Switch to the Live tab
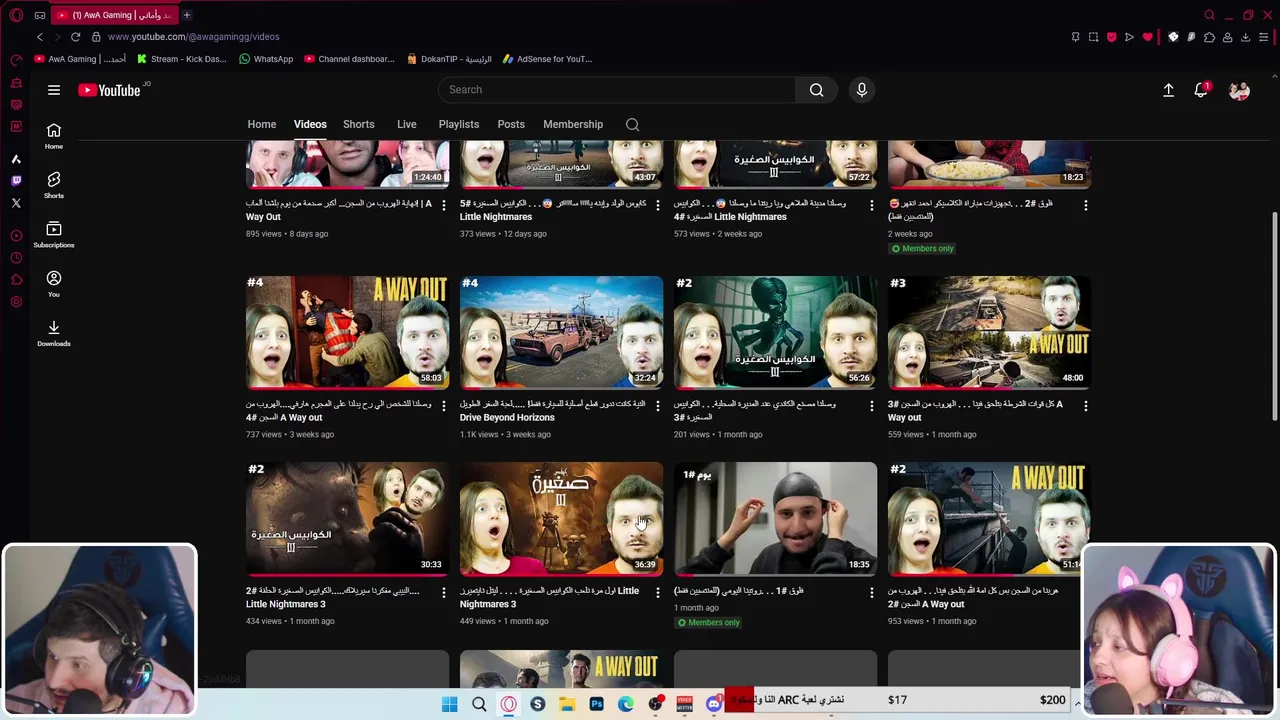 tap(406, 124)
